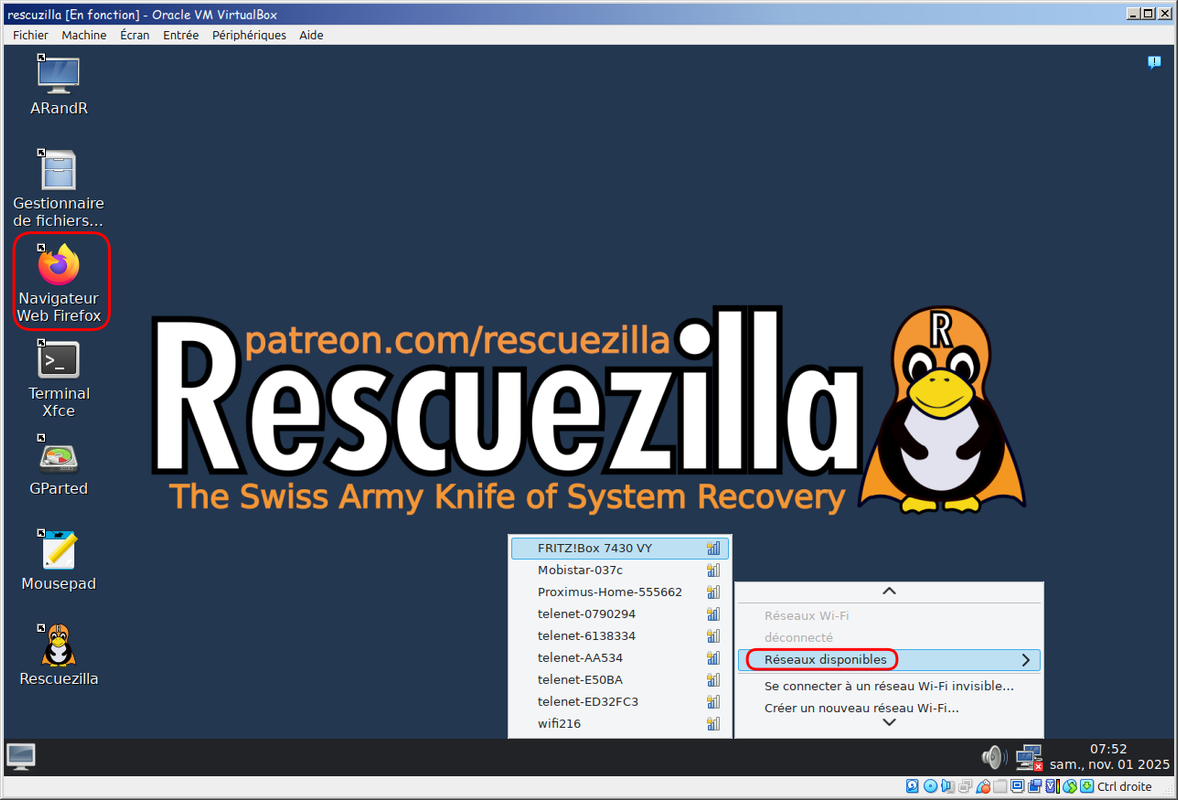Launch Navigateur Web Firefox from the desktop
The height and width of the screenshot is (800, 1178).
point(59,283)
